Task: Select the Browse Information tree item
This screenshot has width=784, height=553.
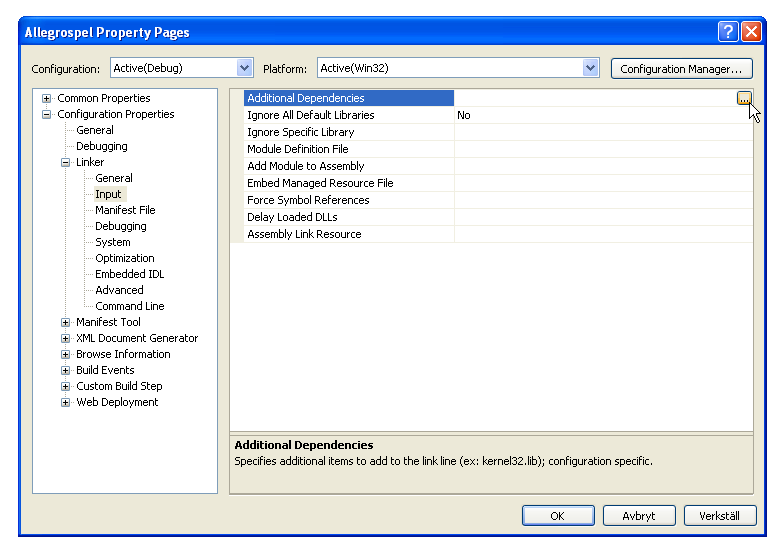Action: point(123,354)
